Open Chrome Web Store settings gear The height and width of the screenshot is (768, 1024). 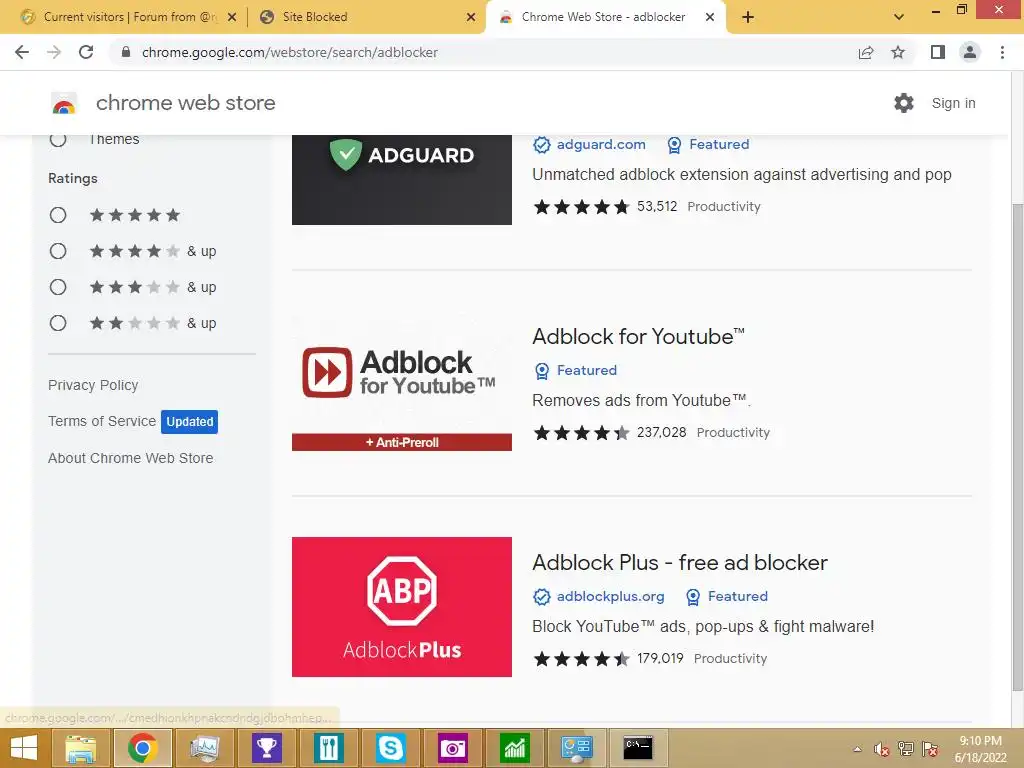pyautogui.click(x=904, y=103)
